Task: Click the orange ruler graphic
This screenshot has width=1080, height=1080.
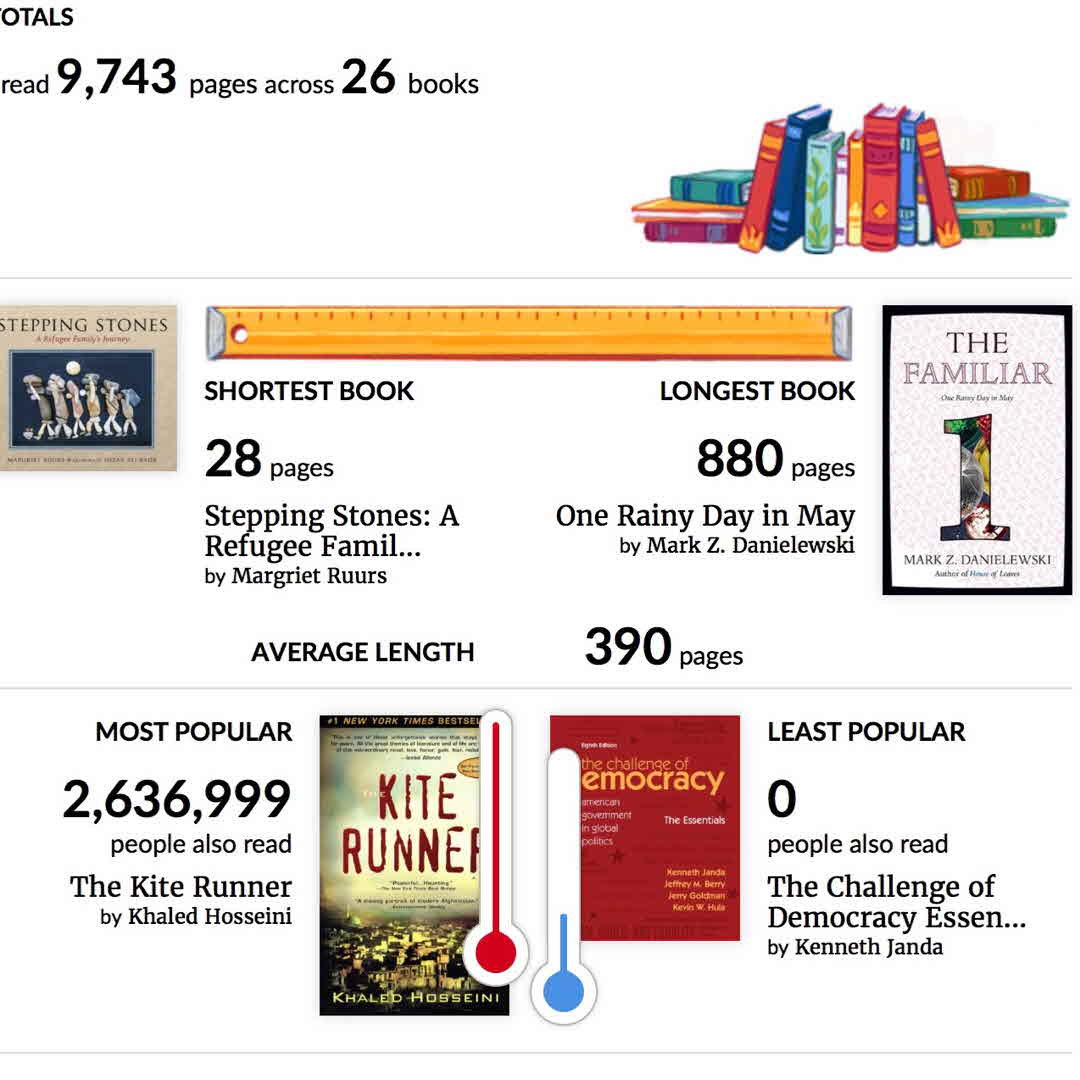Action: 529,333
